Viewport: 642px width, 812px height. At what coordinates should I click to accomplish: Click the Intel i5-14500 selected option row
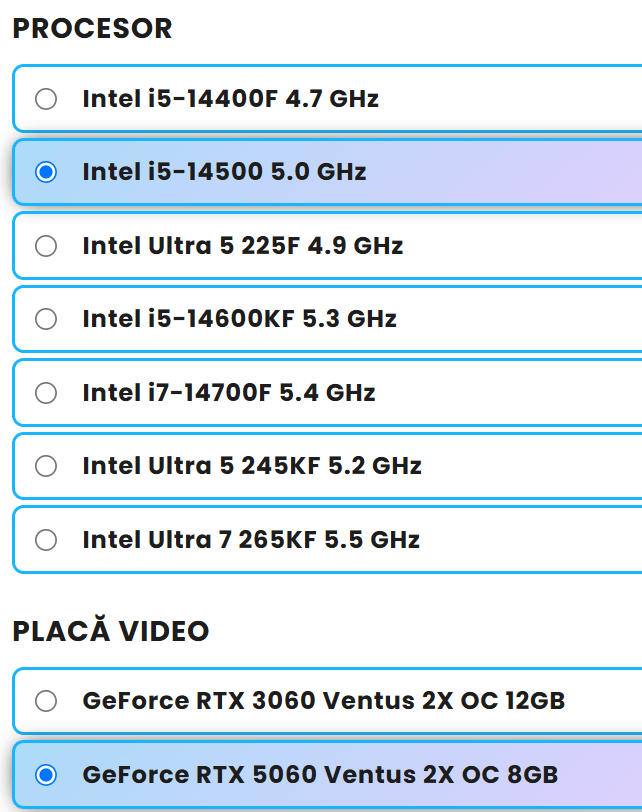pyautogui.click(x=300, y=172)
